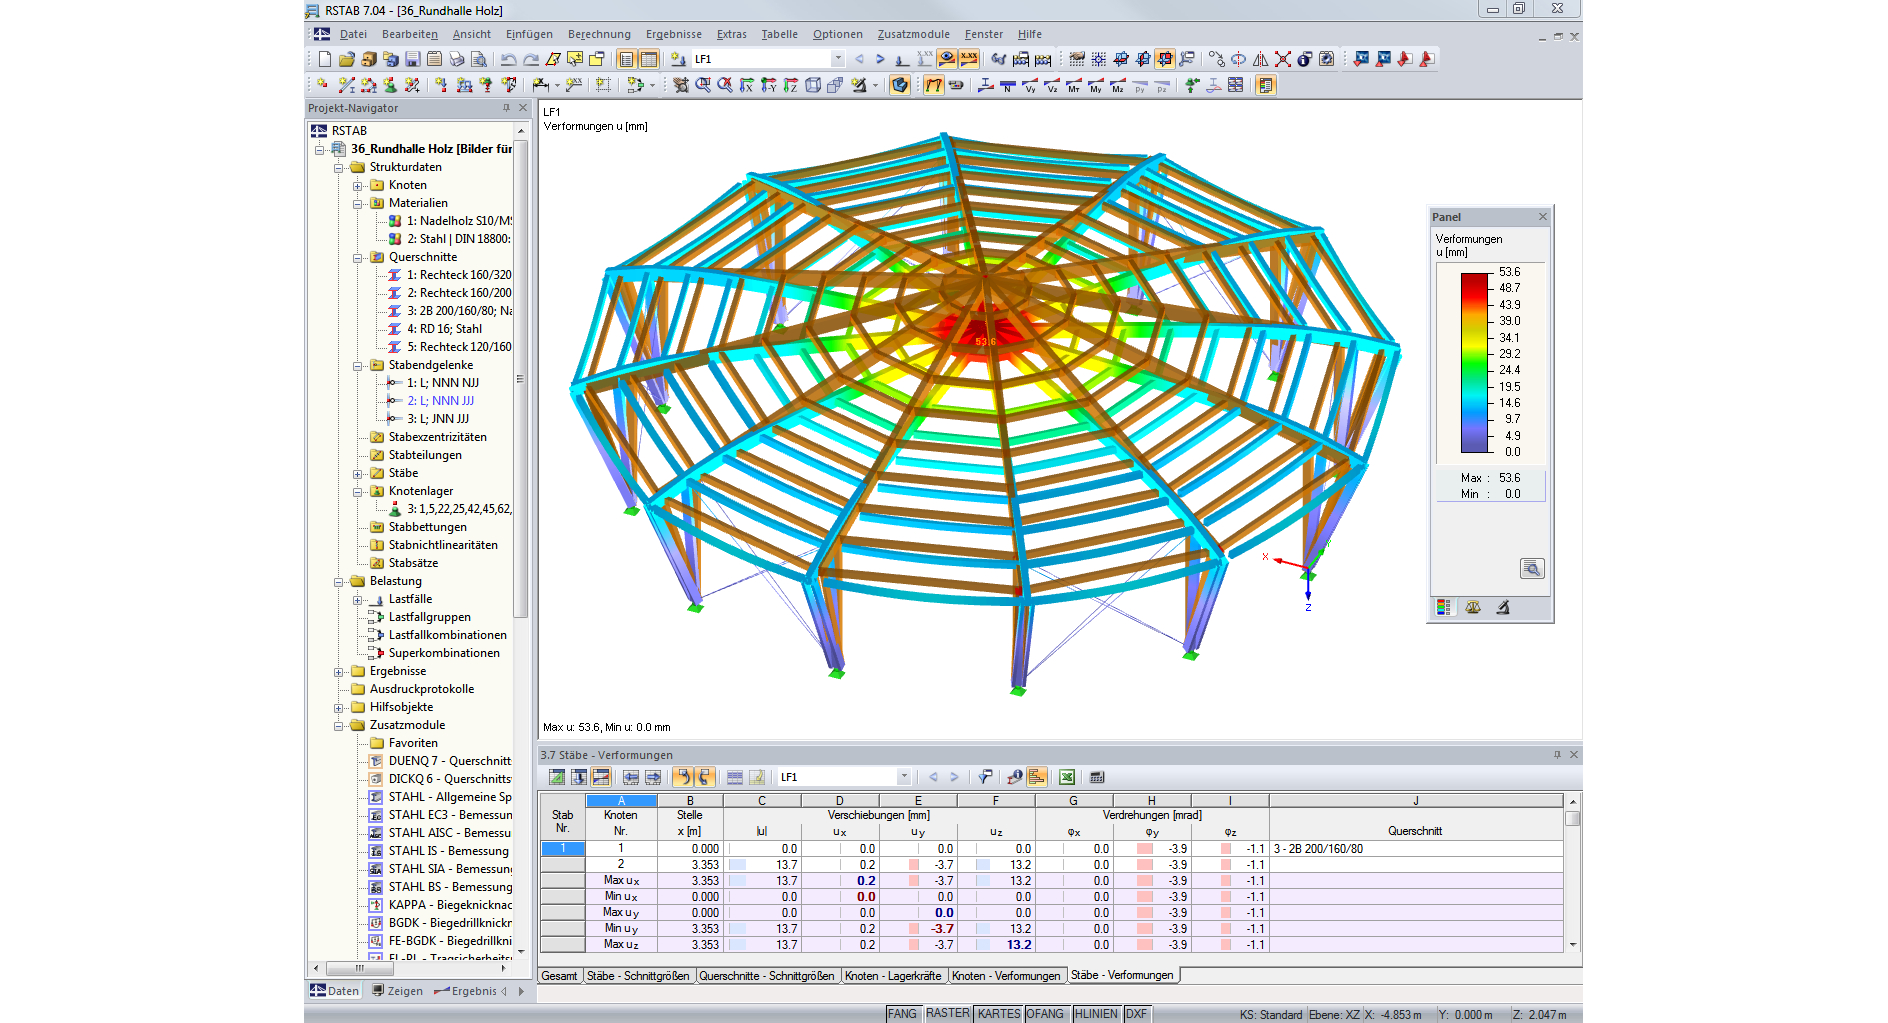Expand the Stäbe tree node
The image size is (1888, 1023).
click(x=357, y=473)
